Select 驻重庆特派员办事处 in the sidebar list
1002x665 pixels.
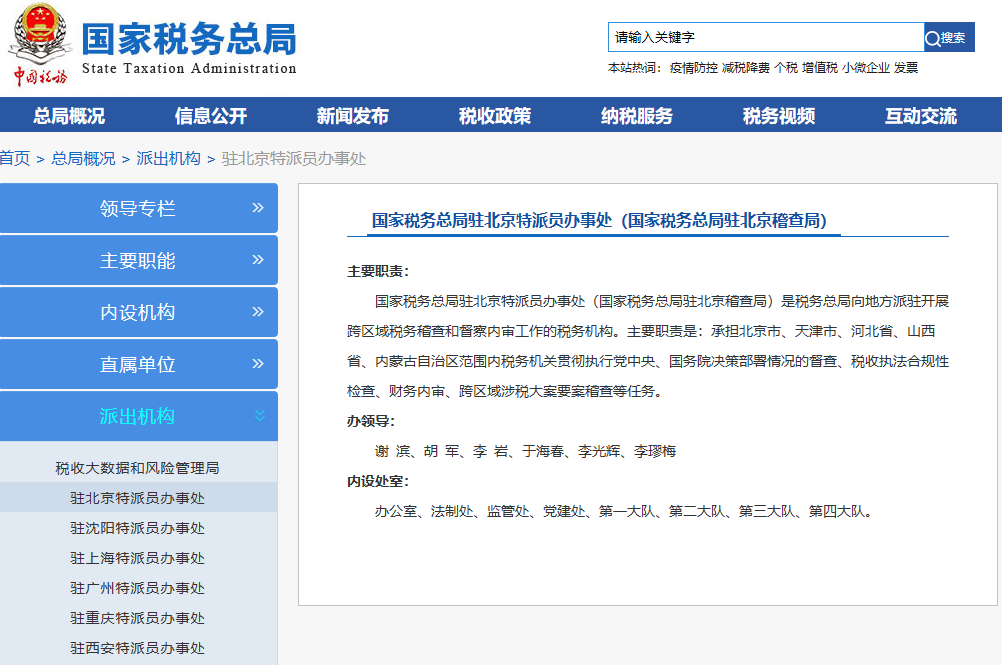137,618
